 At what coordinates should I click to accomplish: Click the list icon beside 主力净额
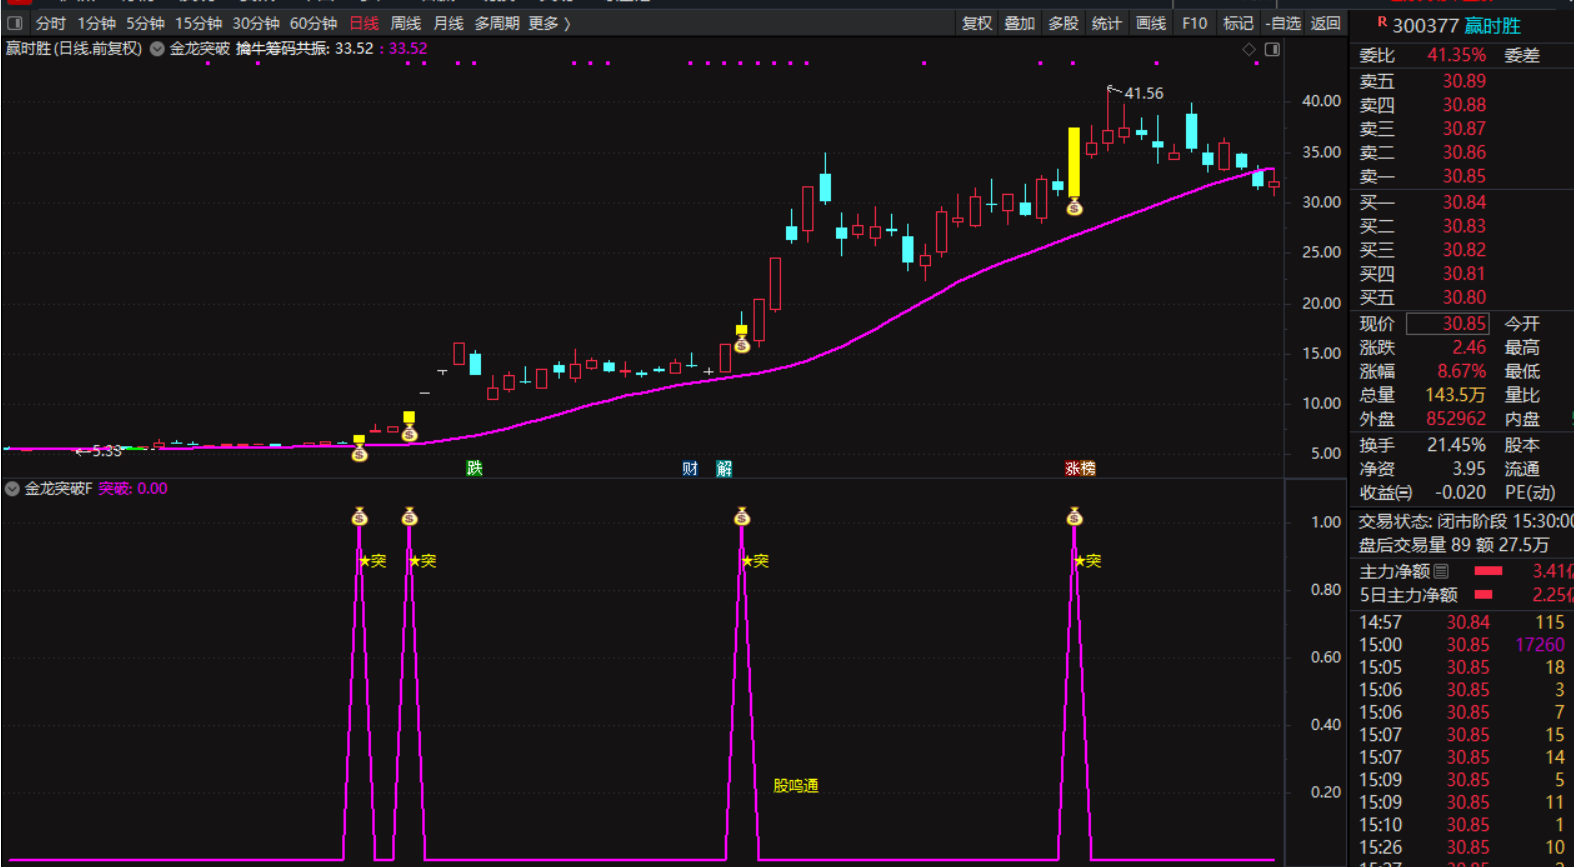(1441, 571)
